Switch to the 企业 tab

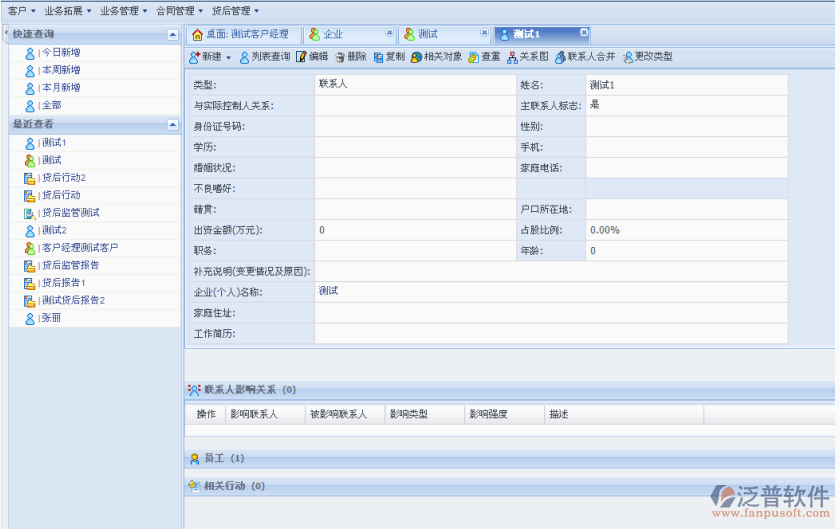(334, 34)
